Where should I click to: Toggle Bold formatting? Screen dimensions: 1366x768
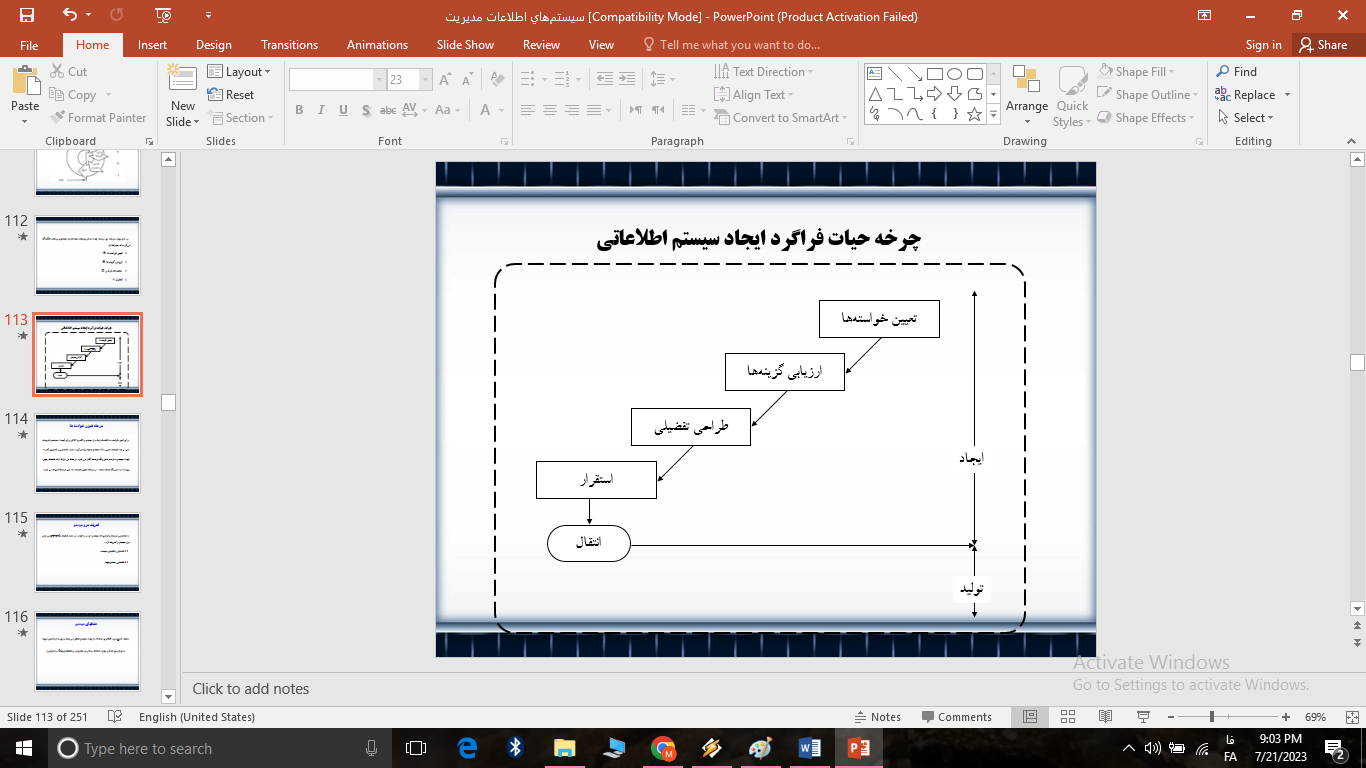[x=299, y=110]
